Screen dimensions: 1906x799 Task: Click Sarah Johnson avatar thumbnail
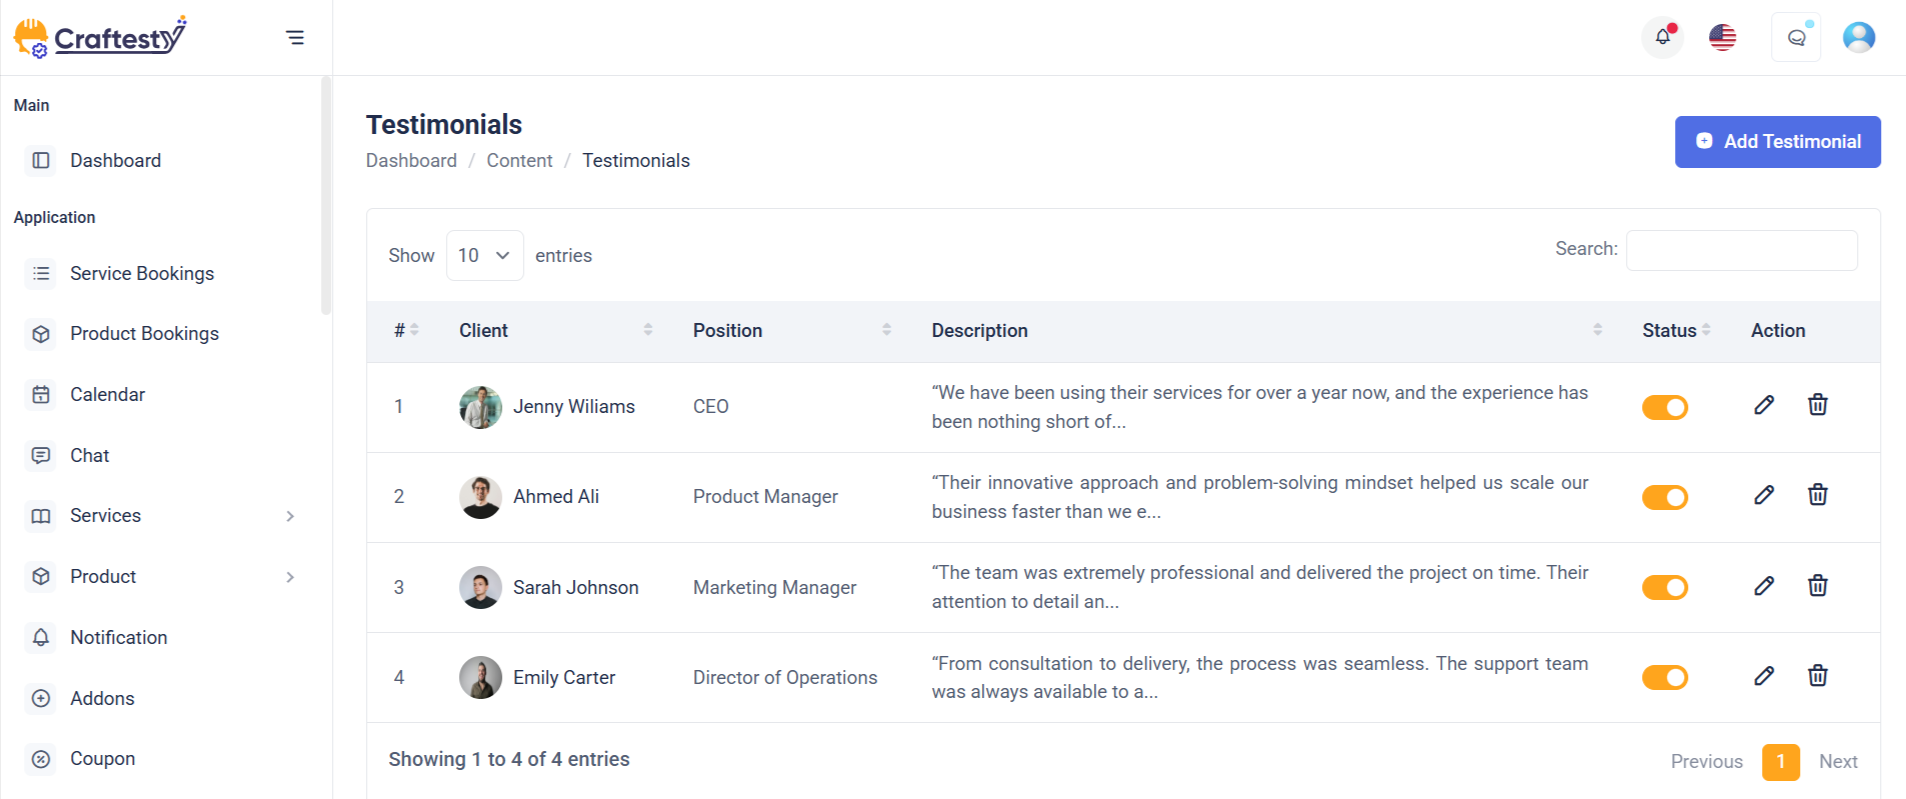[481, 588]
